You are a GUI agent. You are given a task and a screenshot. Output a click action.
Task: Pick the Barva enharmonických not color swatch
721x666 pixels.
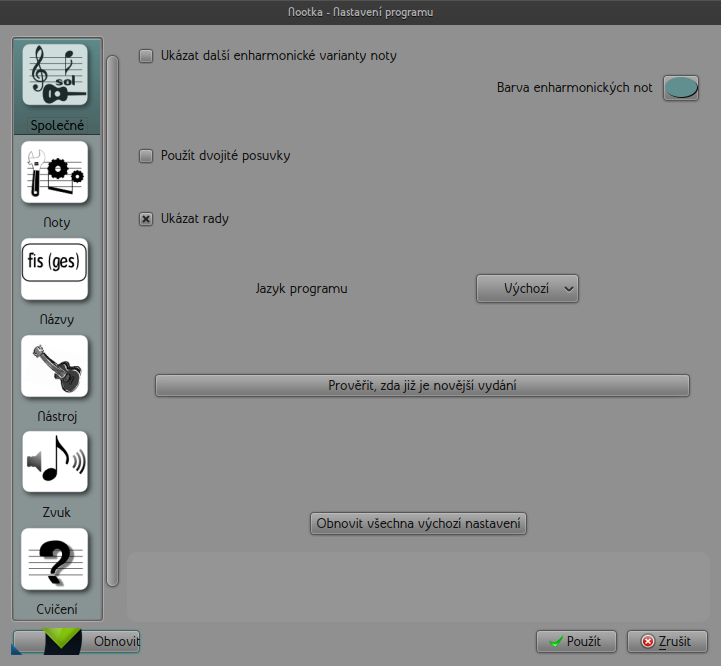(681, 88)
